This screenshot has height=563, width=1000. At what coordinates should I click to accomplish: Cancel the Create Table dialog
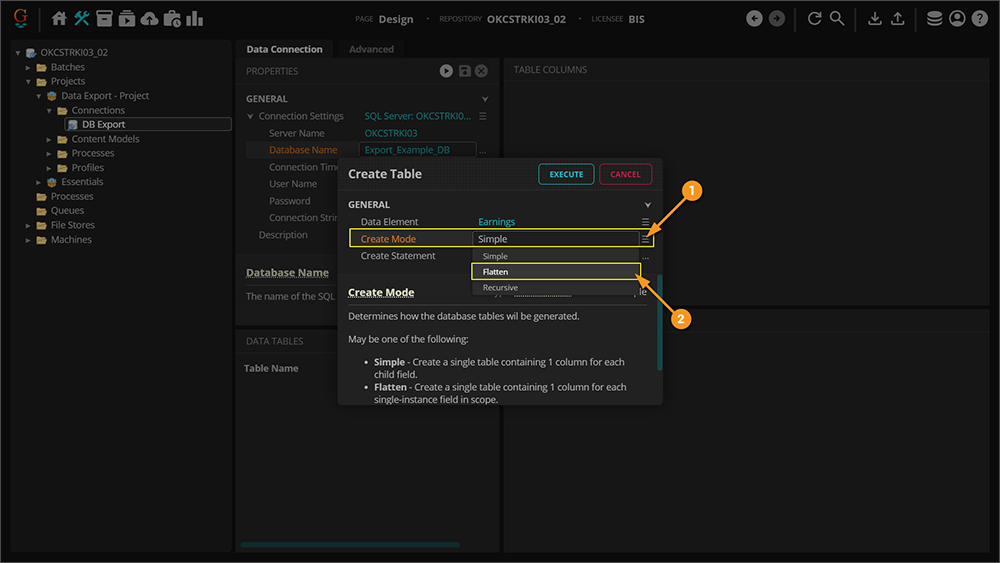(x=625, y=174)
